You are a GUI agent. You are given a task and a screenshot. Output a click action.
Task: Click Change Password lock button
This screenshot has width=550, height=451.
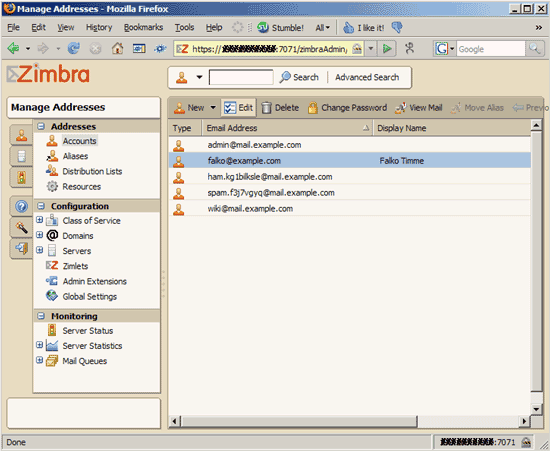(347, 108)
